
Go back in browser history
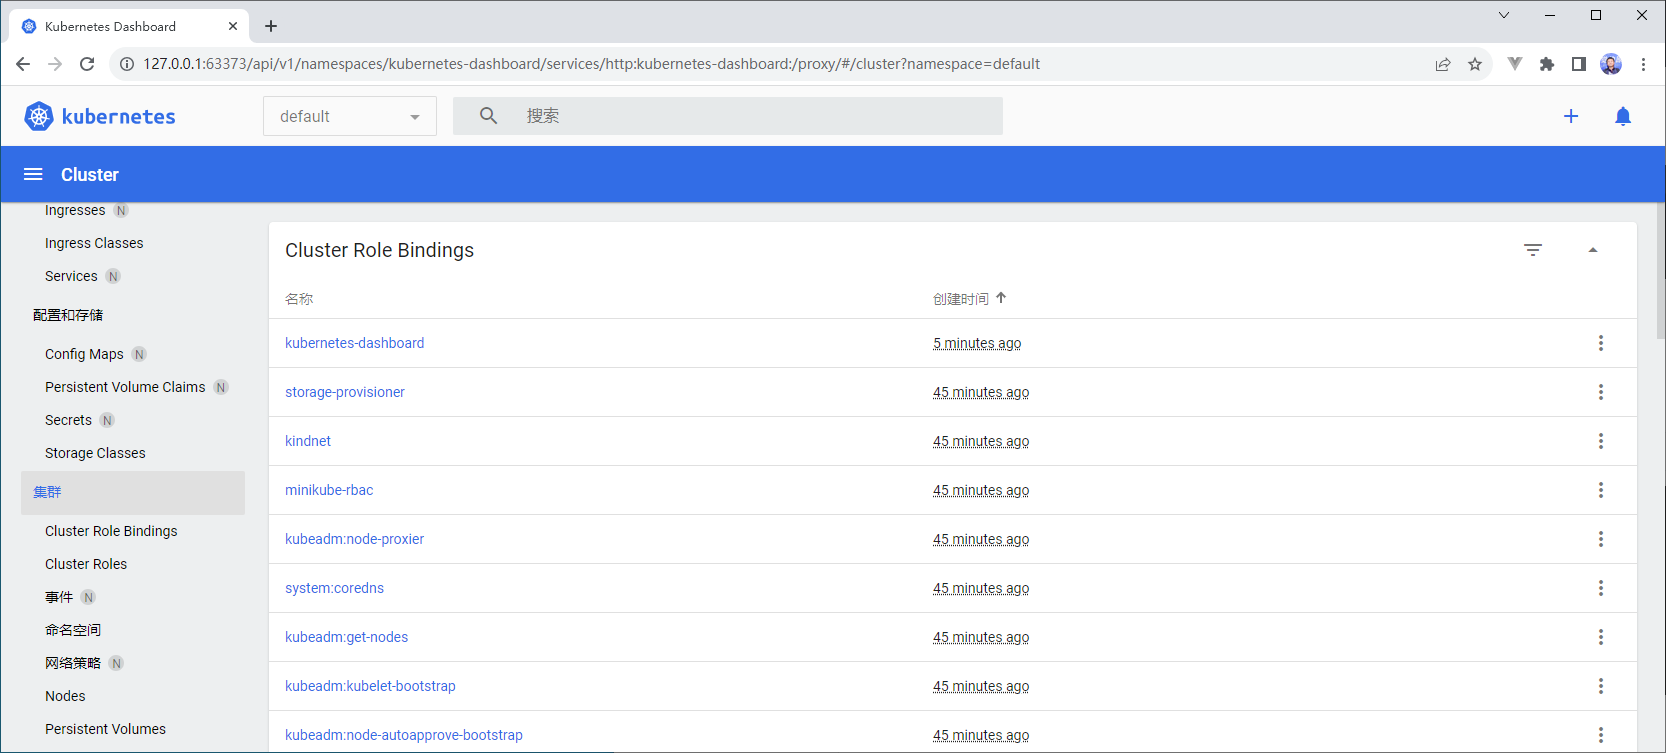click(23, 64)
